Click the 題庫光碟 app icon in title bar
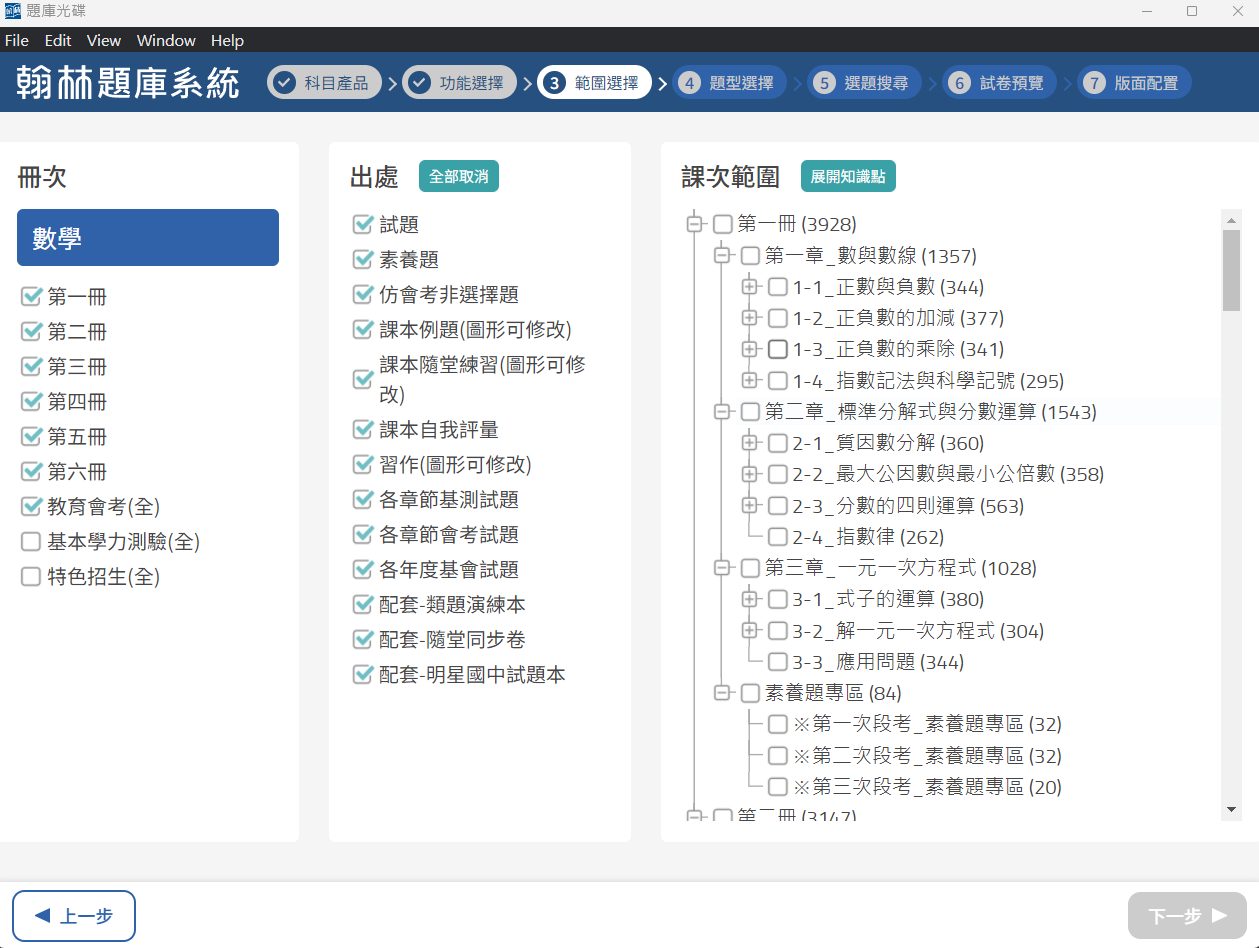The height and width of the screenshot is (948, 1259). pos(12,12)
